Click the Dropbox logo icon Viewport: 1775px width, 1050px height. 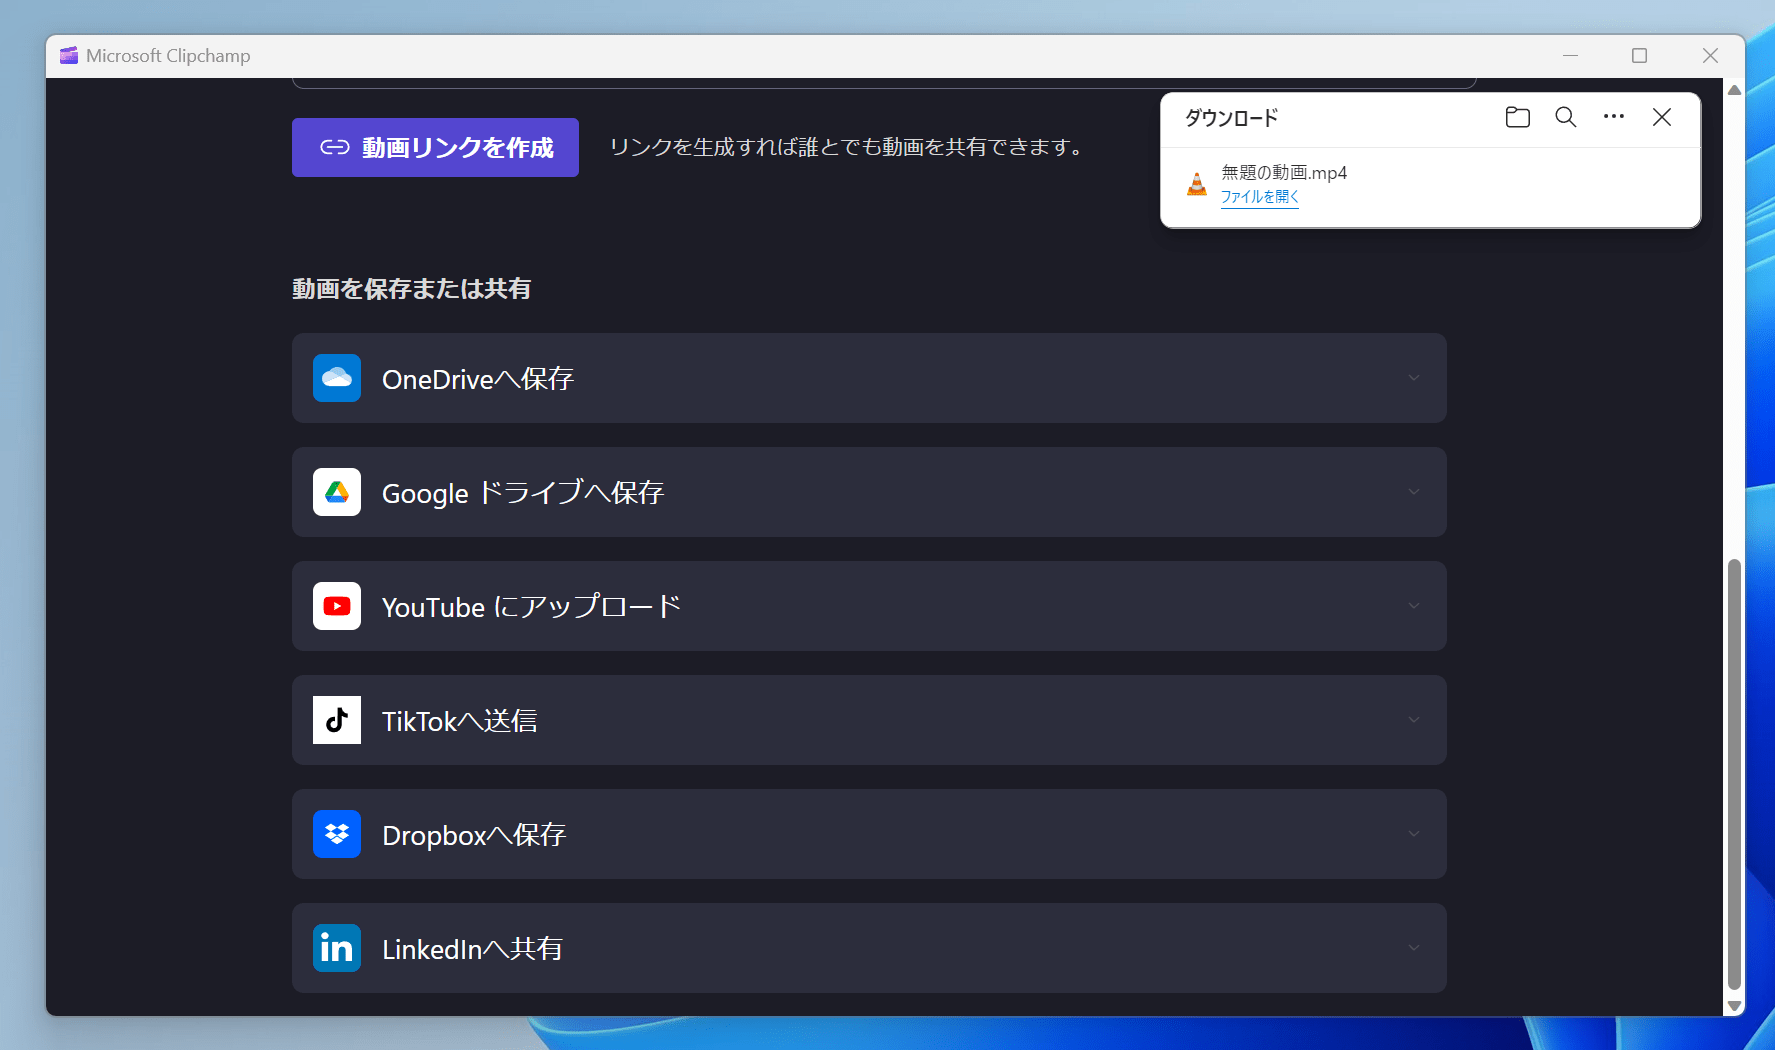[337, 834]
